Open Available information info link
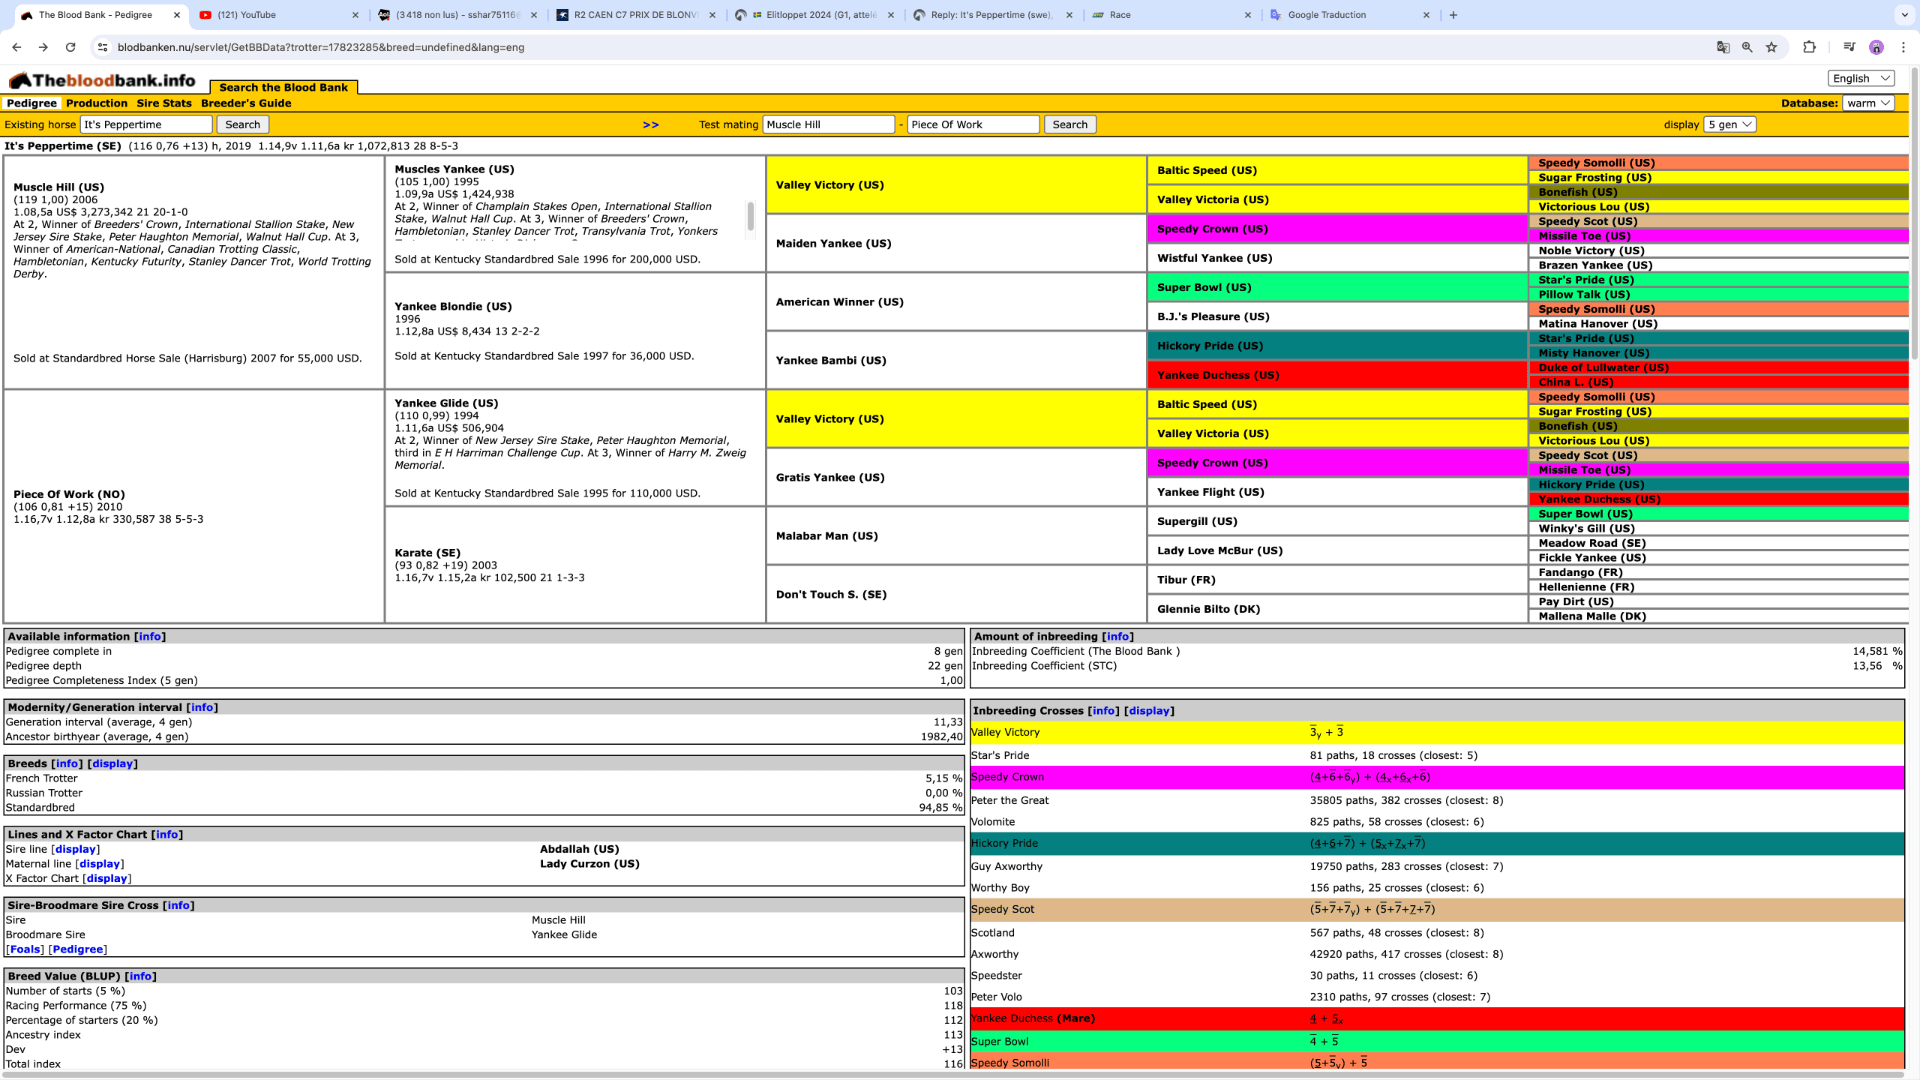 (149, 637)
